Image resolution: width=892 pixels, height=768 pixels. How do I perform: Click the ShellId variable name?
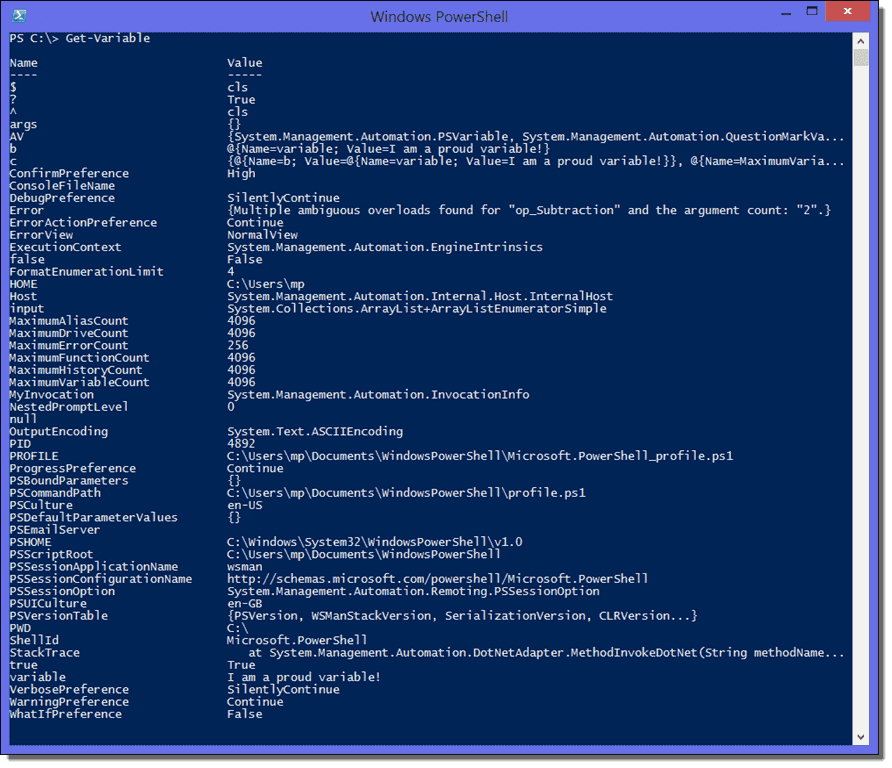[x=34, y=641]
